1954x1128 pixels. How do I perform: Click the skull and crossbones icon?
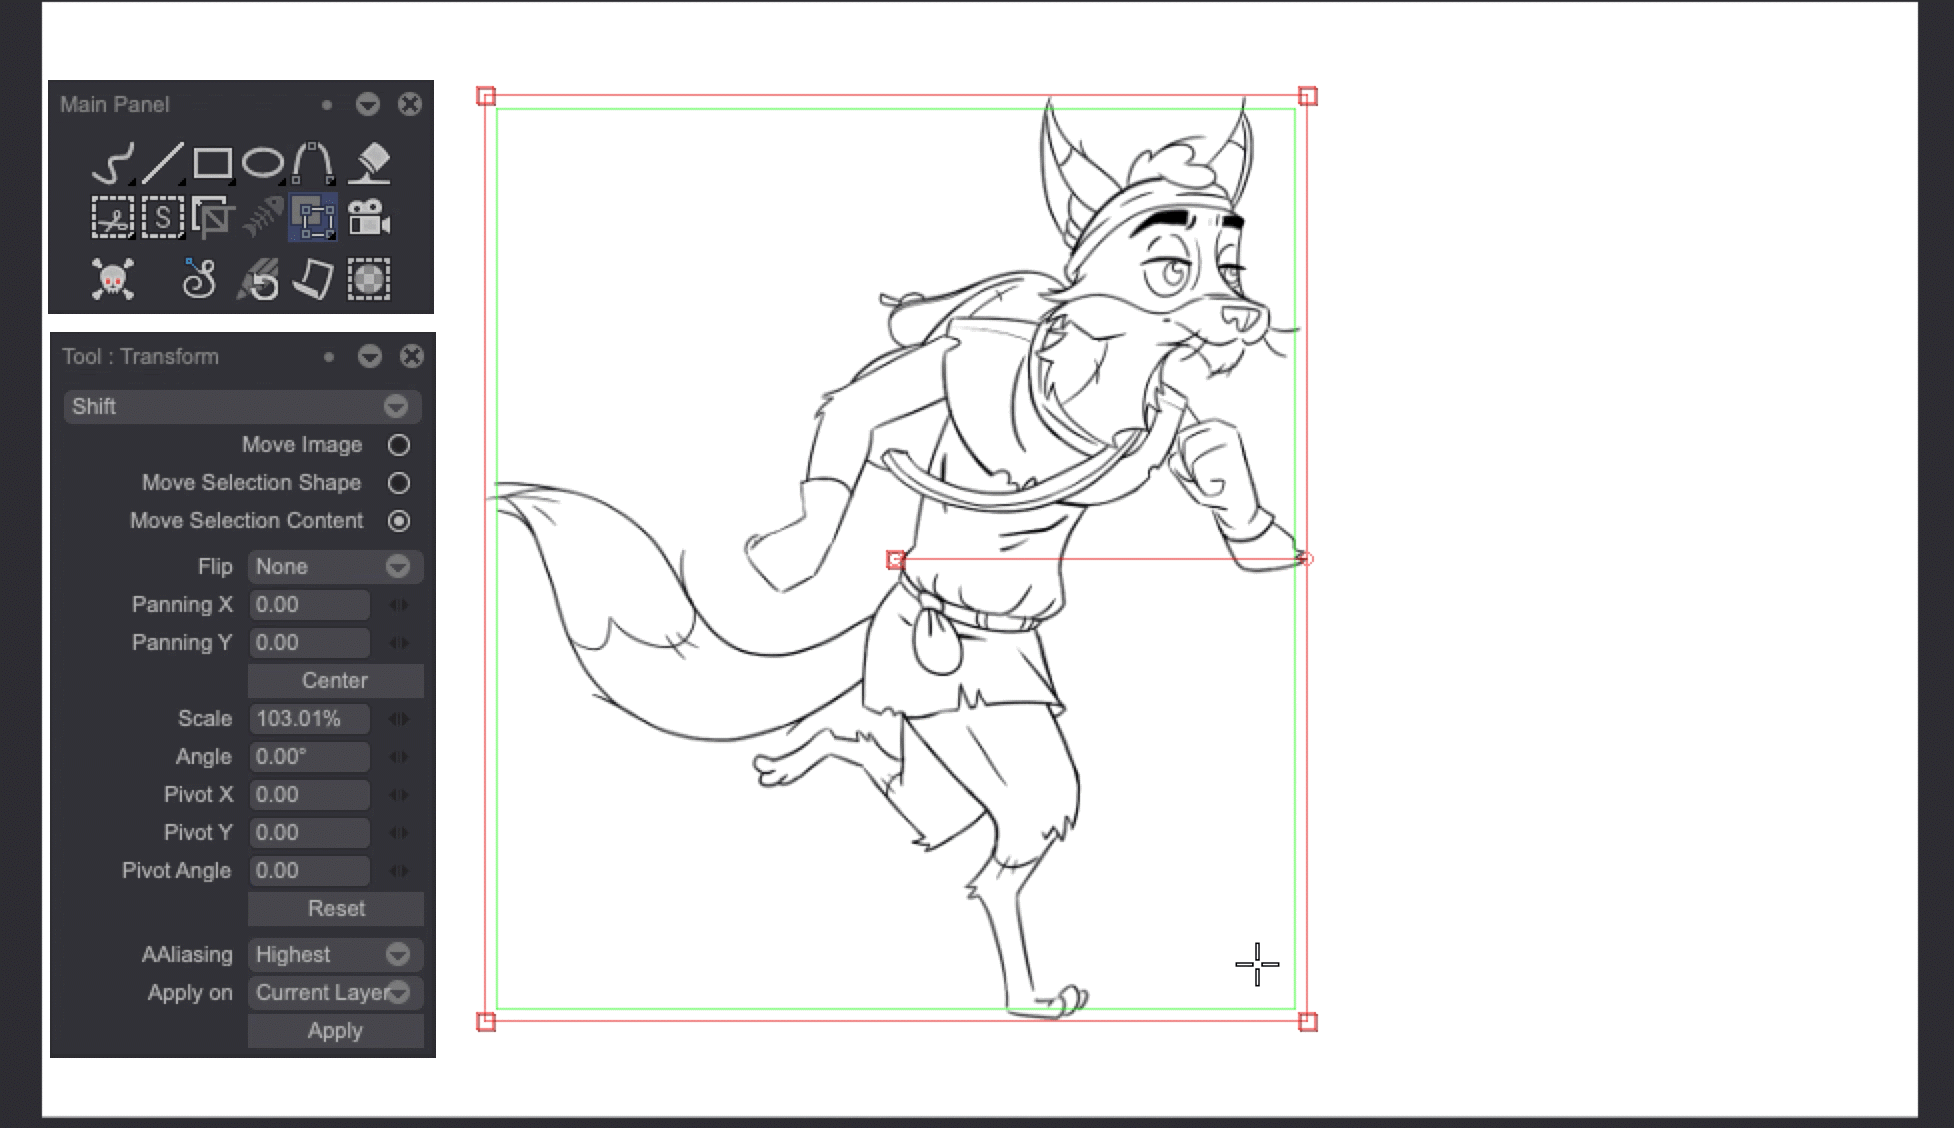[112, 279]
